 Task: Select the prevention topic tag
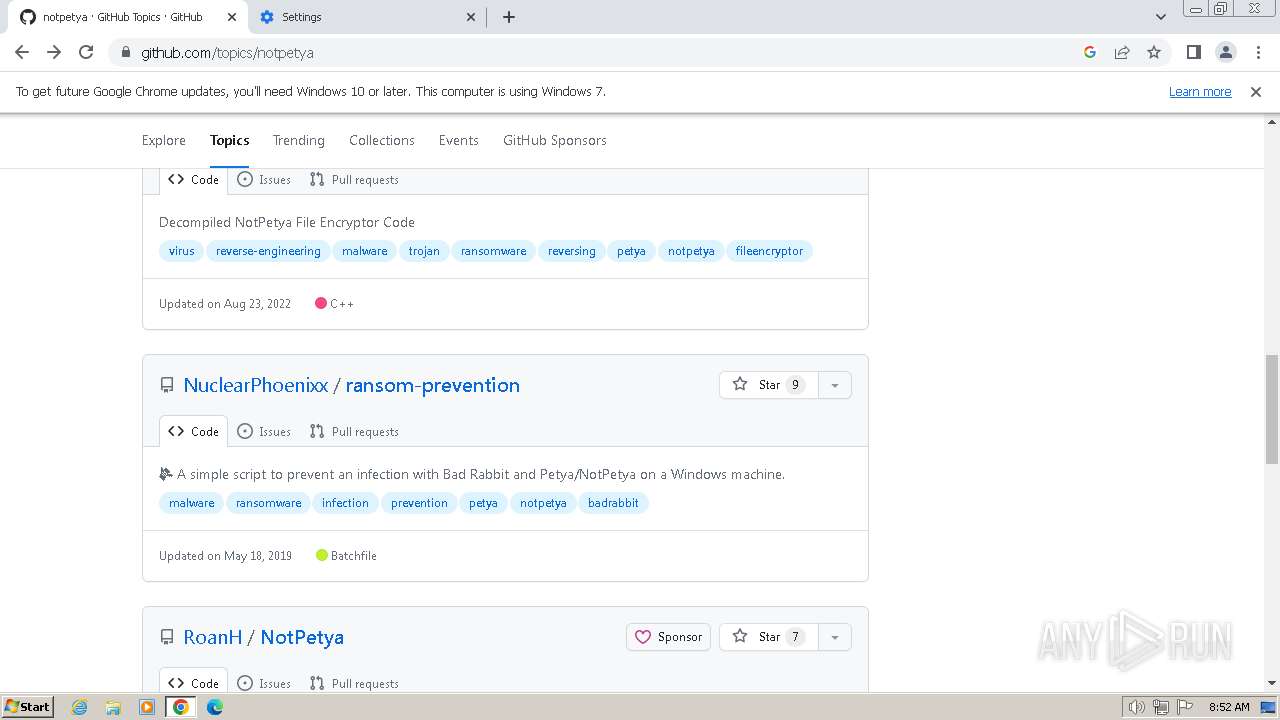click(x=419, y=503)
